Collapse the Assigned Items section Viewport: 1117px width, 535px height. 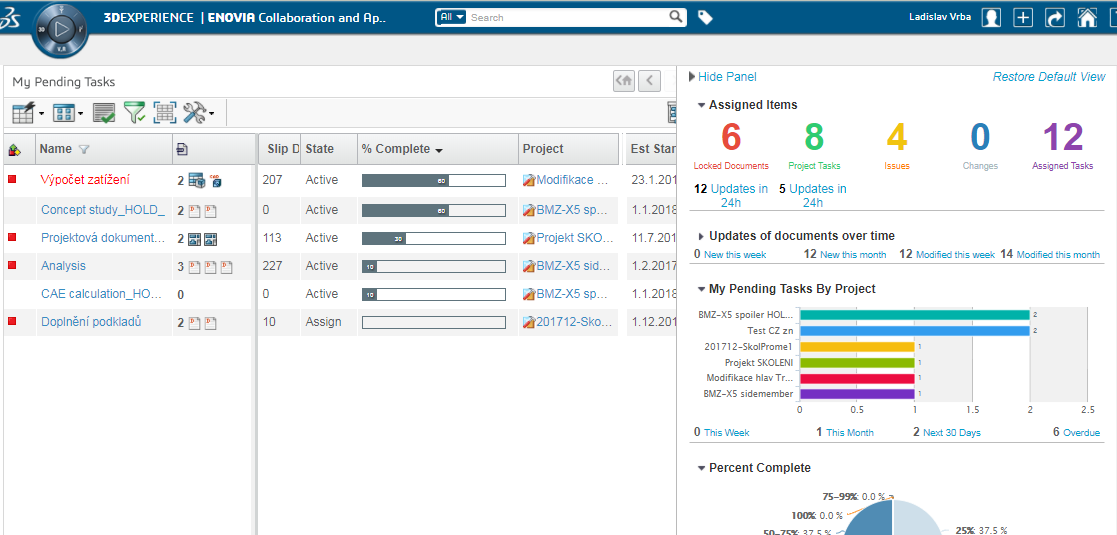(x=702, y=105)
